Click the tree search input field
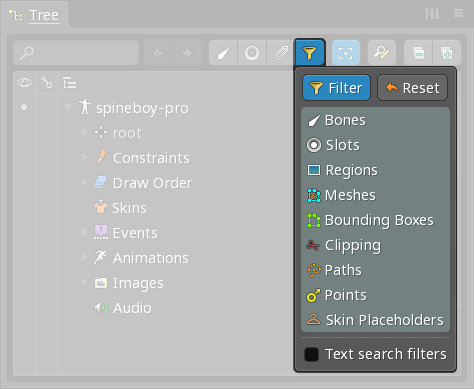474x389 pixels. [x=76, y=53]
